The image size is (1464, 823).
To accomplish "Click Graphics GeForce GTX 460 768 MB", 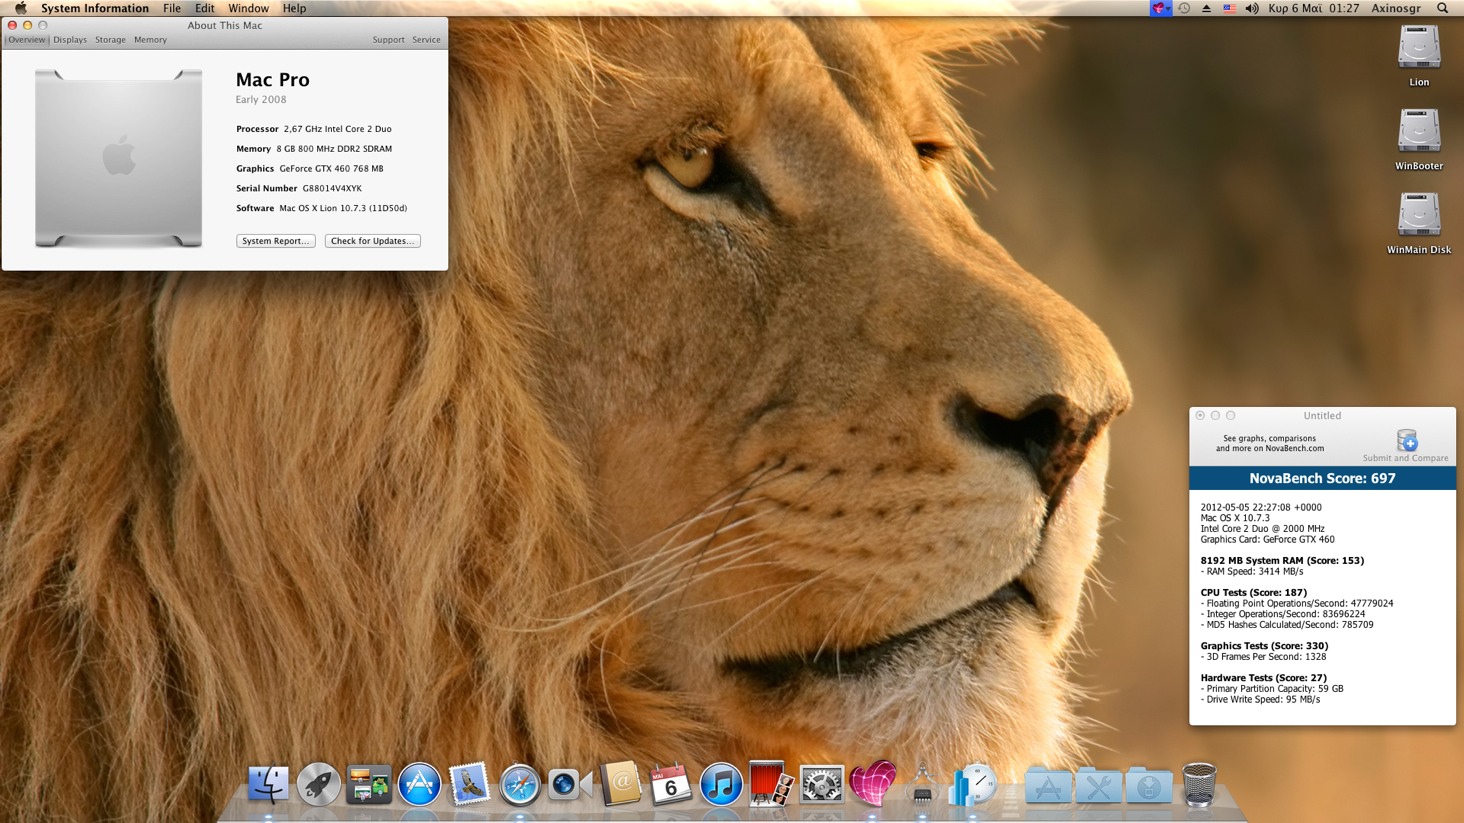I will point(310,169).
